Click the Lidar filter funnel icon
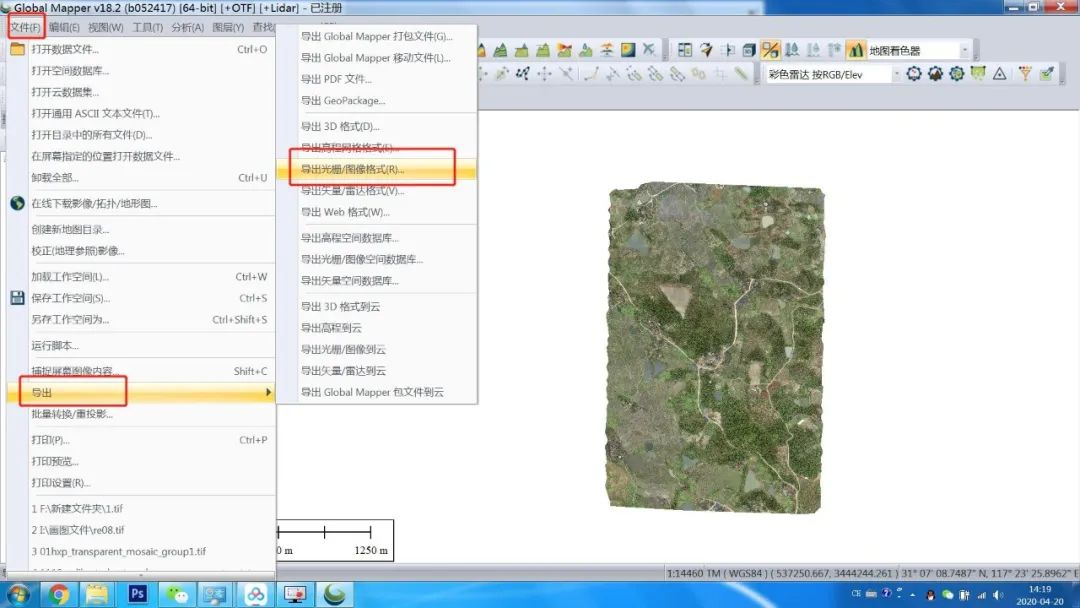This screenshot has height=608, width=1080. [1024, 71]
